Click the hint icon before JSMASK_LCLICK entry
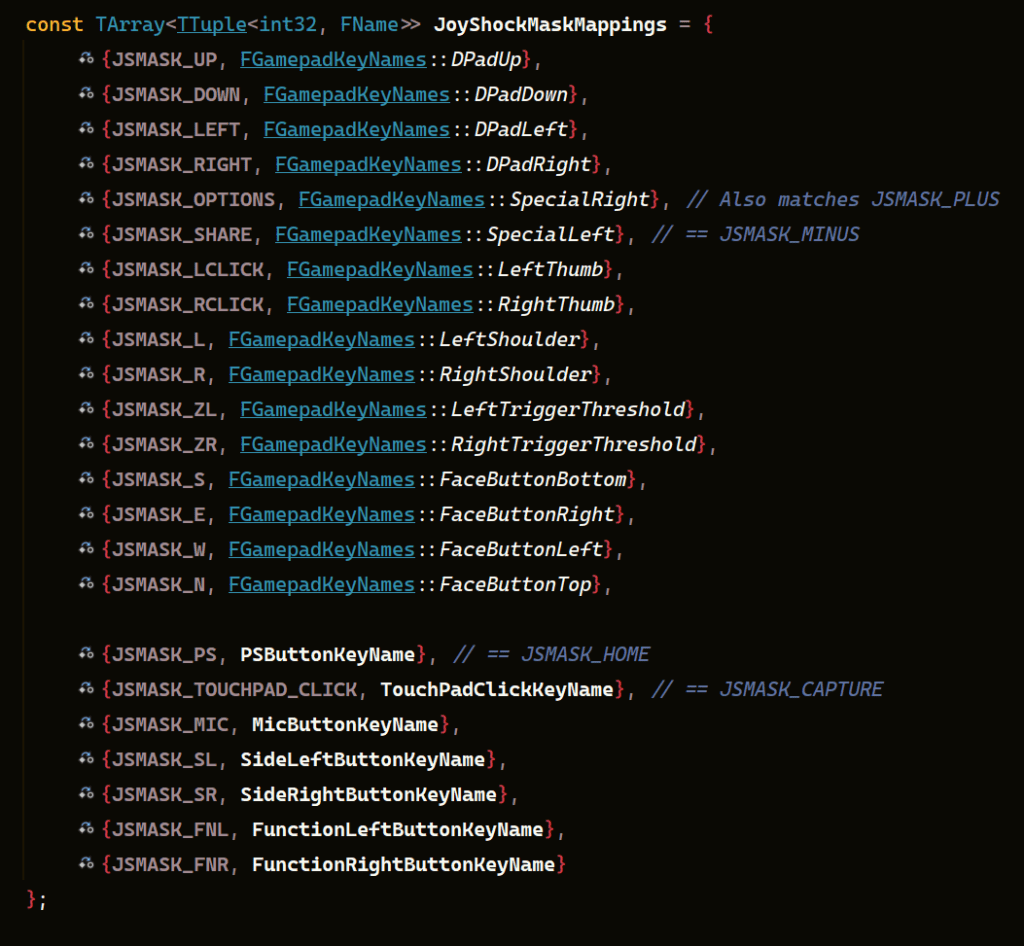This screenshot has width=1024, height=946. [x=87, y=270]
